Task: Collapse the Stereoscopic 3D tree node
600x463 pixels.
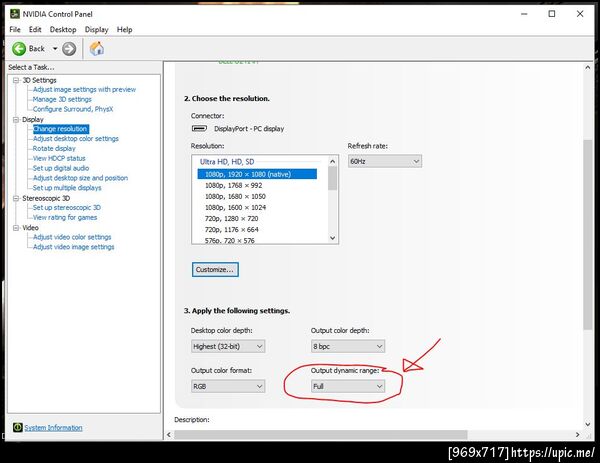Action: pos(16,198)
